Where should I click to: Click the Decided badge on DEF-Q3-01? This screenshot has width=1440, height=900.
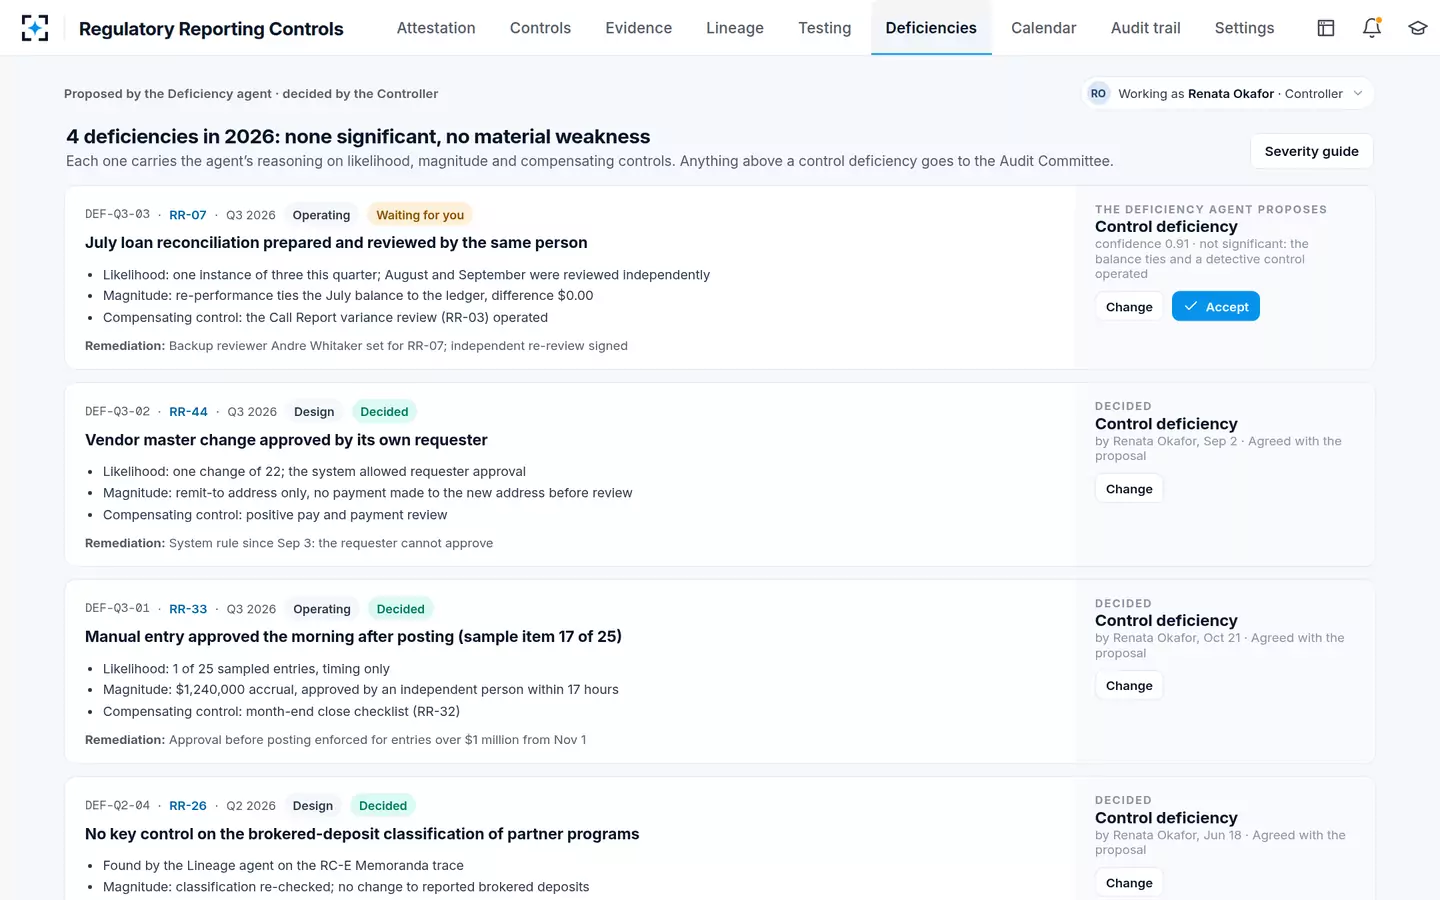coord(401,609)
